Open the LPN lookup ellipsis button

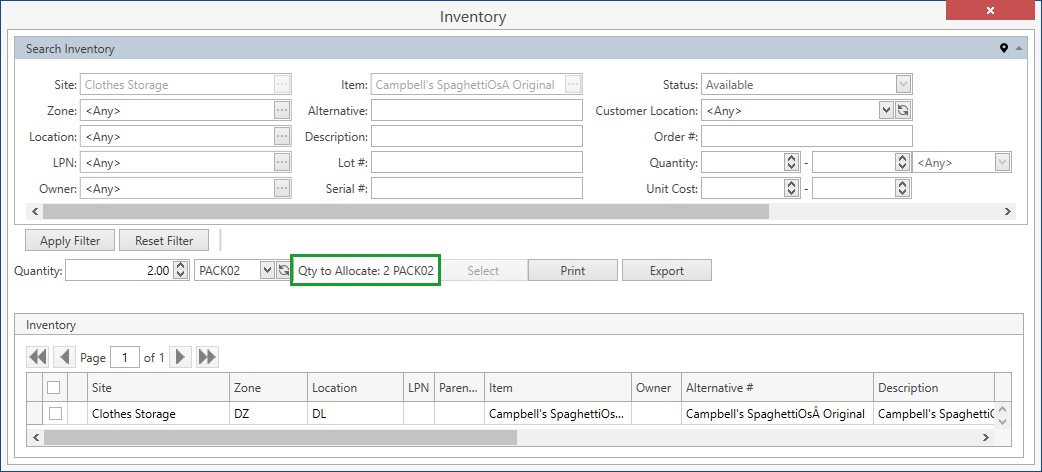(x=282, y=162)
